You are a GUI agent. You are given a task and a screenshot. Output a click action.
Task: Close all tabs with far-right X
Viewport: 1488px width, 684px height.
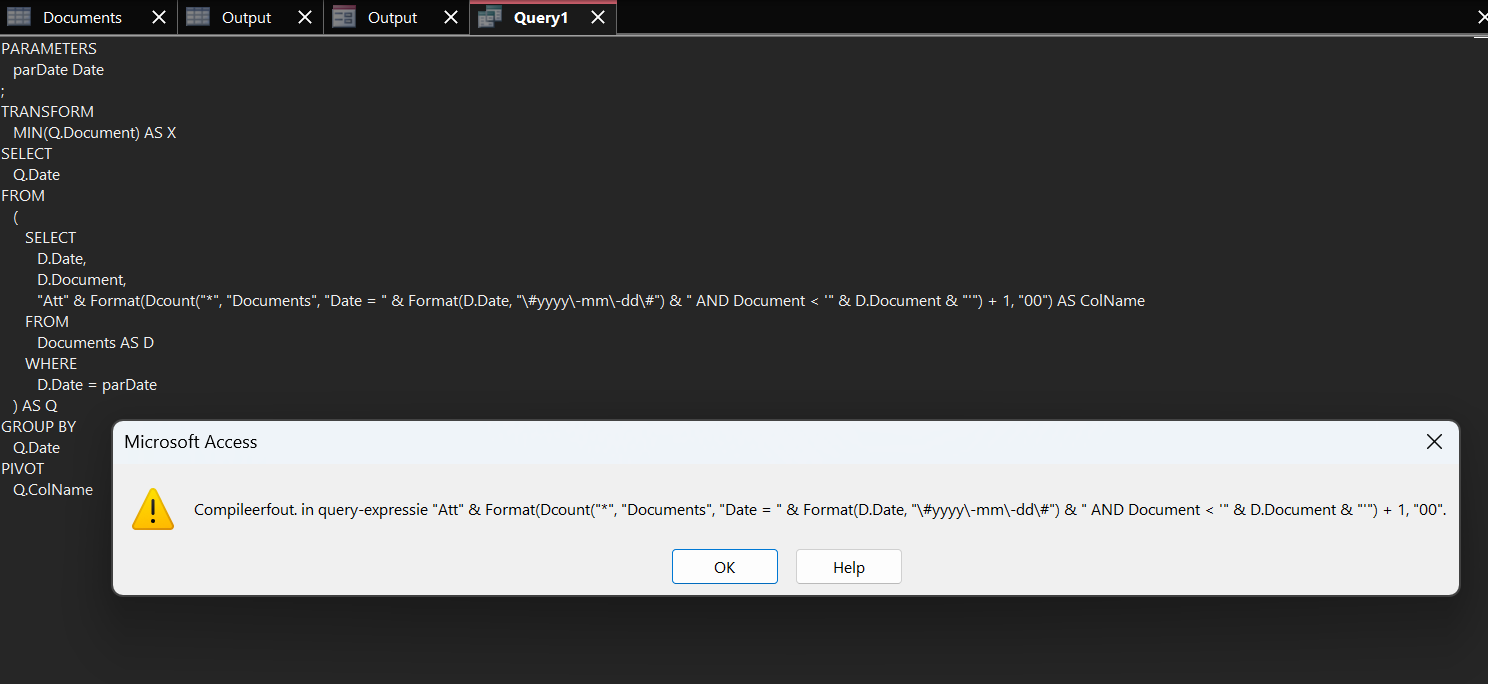coord(1482,18)
